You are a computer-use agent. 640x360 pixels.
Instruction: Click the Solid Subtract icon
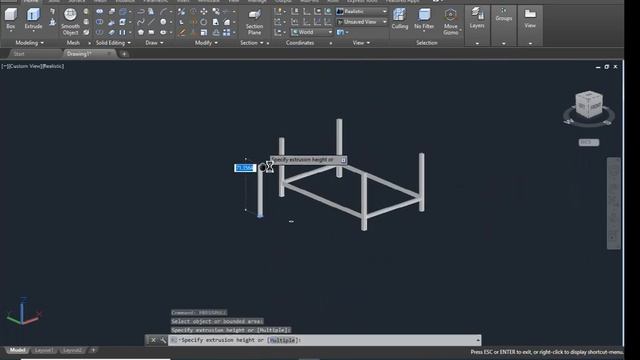tap(99, 22)
